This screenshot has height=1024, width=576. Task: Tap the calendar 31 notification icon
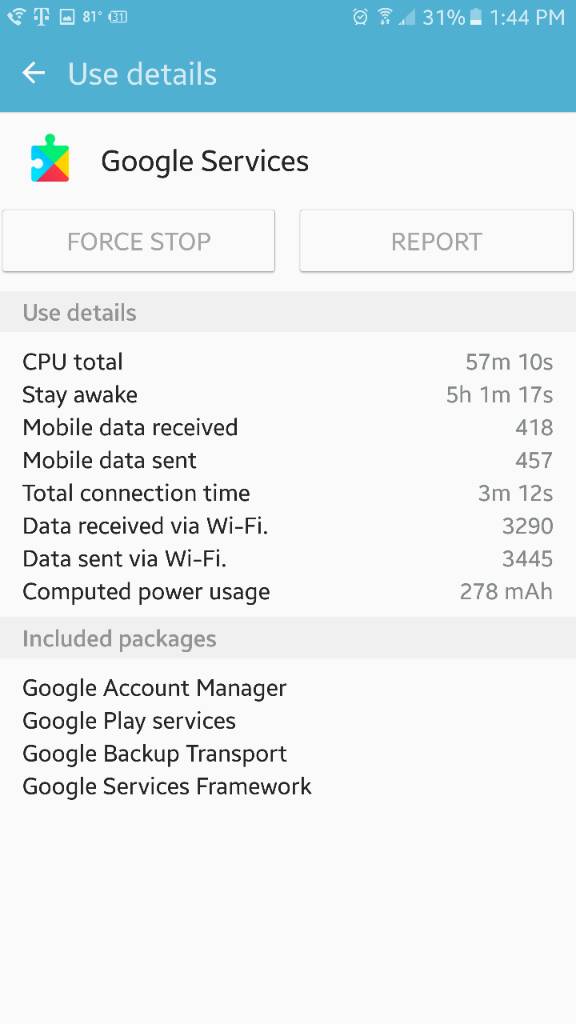(118, 18)
